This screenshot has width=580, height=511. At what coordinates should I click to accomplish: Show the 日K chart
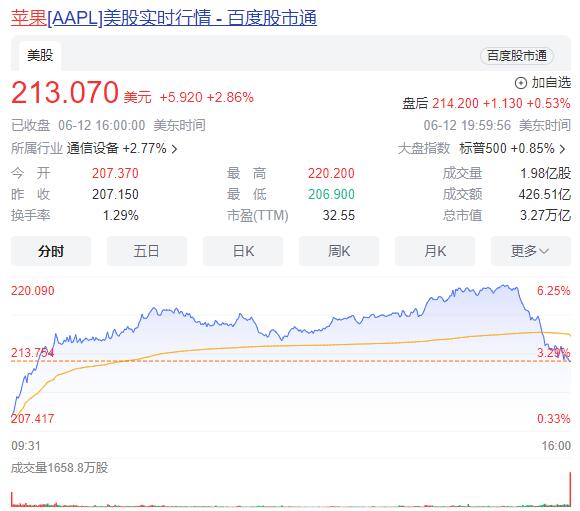[243, 251]
